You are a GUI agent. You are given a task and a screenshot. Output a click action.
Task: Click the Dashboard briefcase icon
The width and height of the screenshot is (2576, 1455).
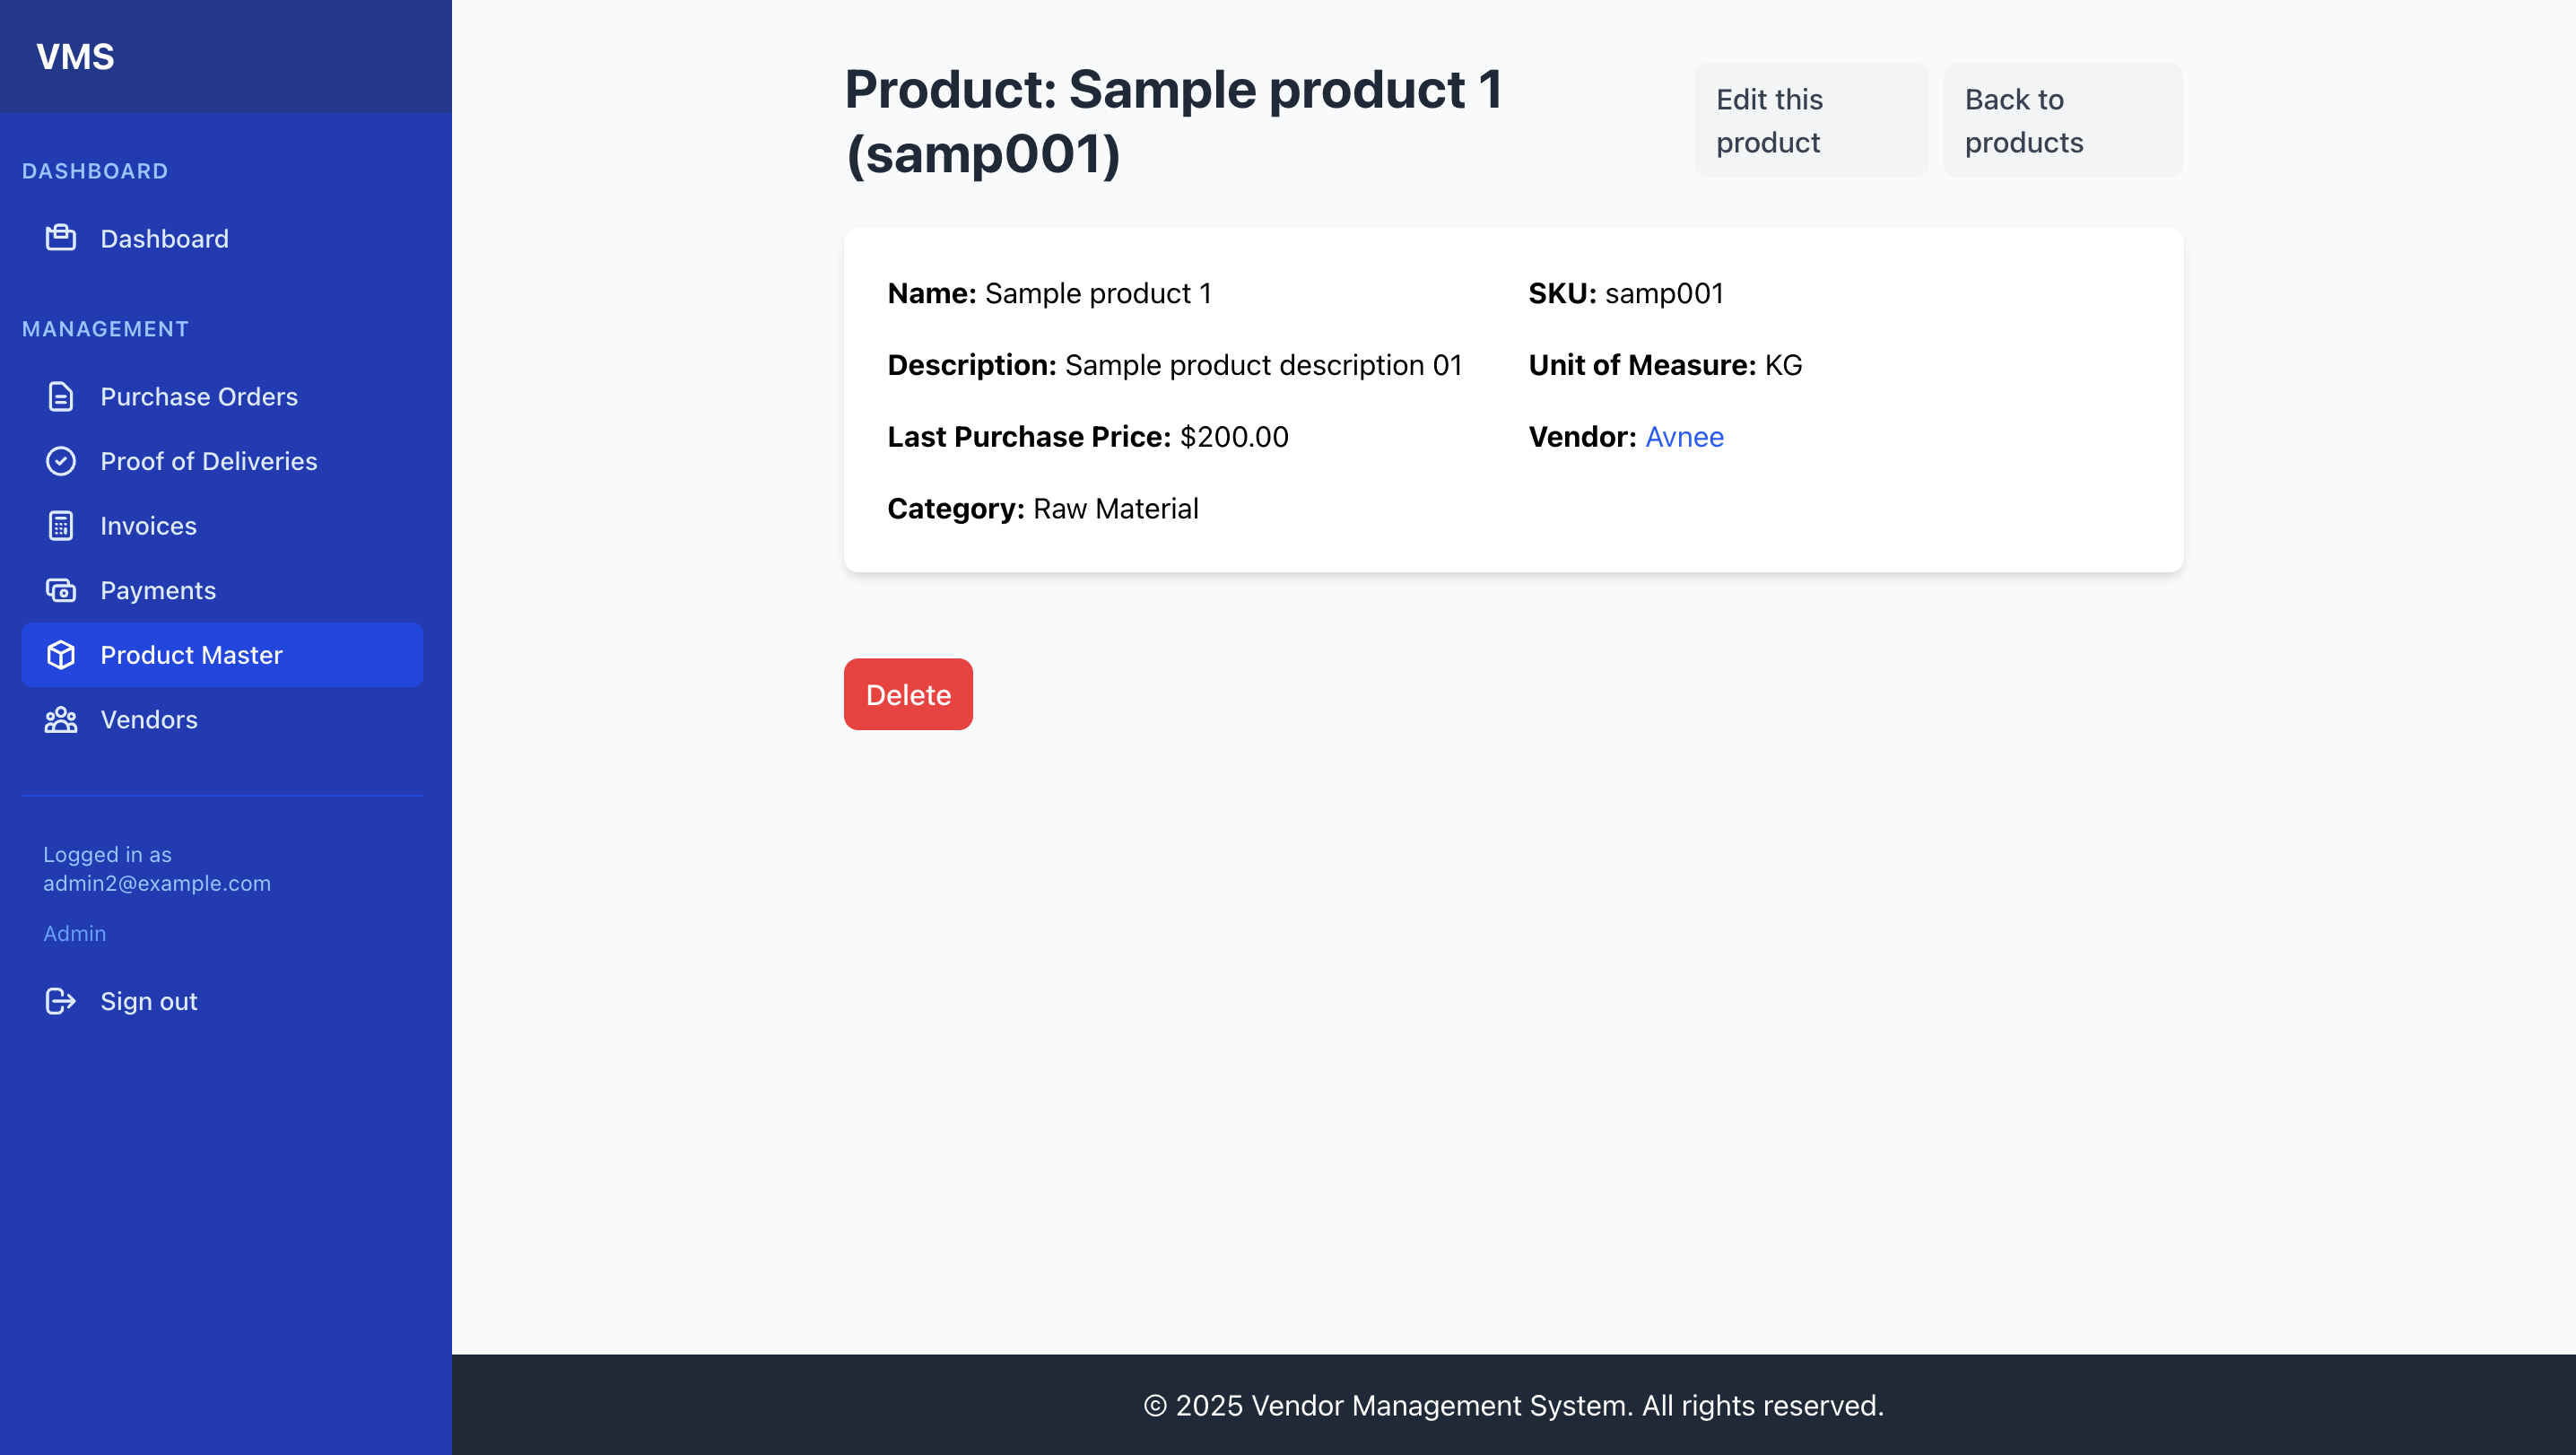[61, 238]
